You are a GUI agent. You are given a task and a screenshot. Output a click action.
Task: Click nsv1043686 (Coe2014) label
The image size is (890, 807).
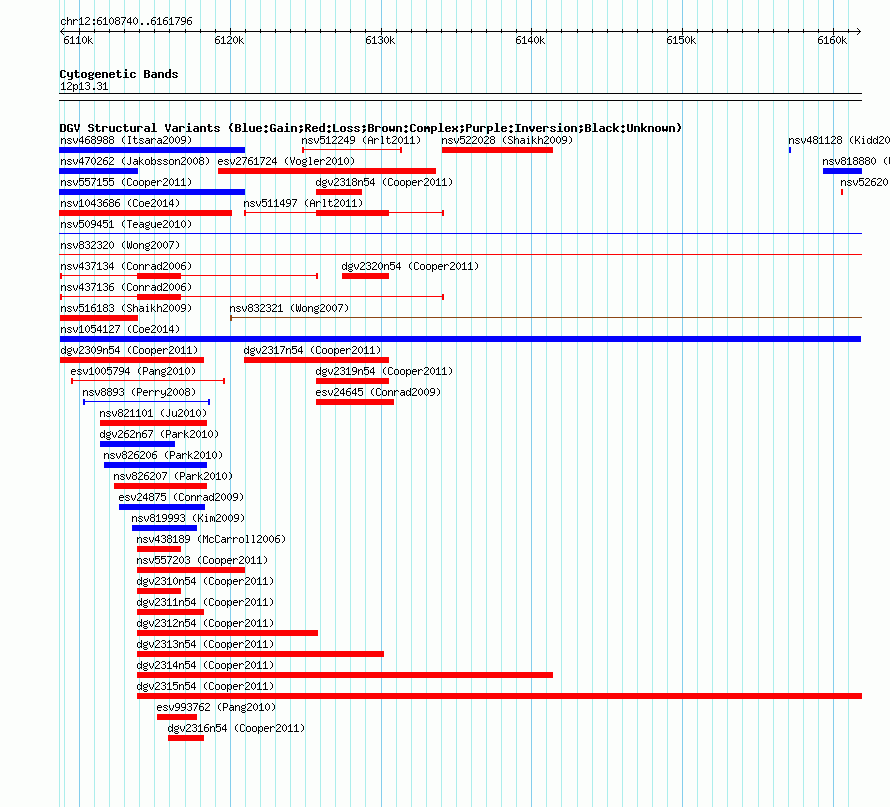[120, 203]
